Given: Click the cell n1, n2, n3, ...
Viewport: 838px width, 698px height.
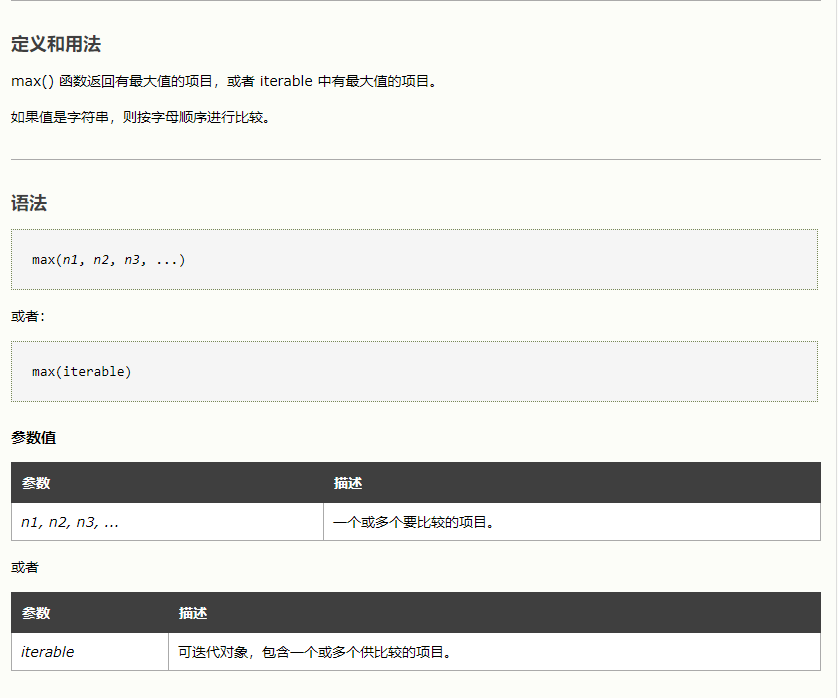Looking at the screenshot, I should click(x=167, y=522).
